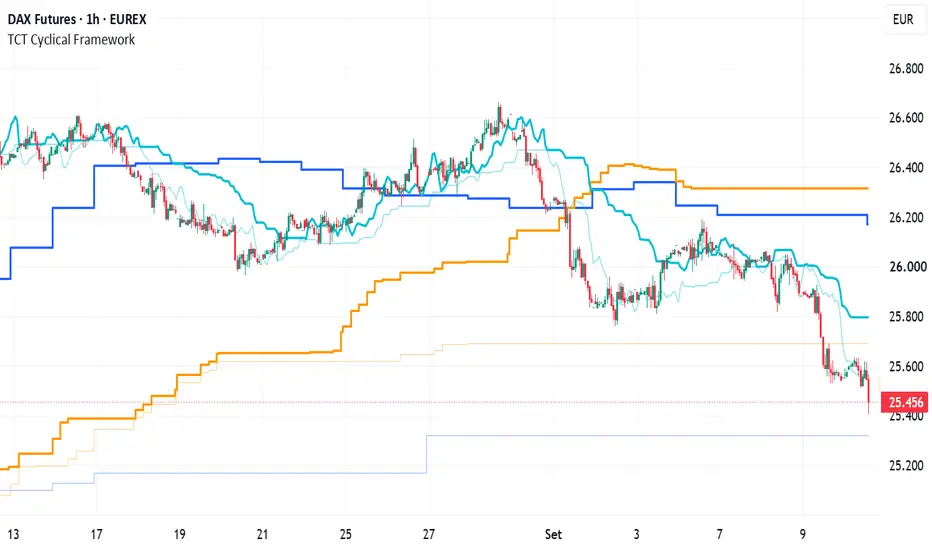This screenshot has width=932, height=550.
Task: Click the 26.000 price scale label
Action: tap(906, 267)
